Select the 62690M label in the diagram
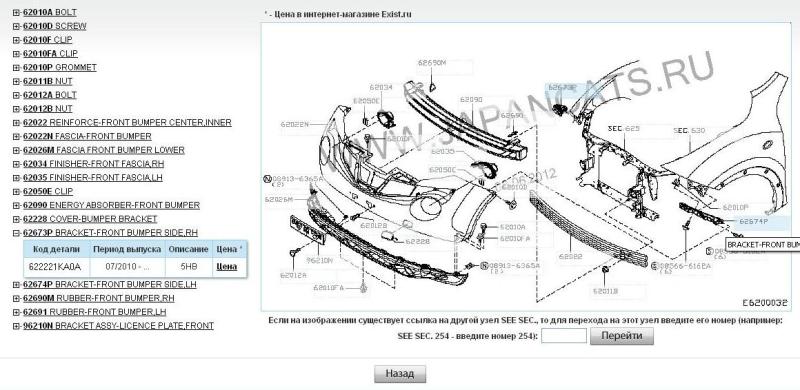 [432, 63]
